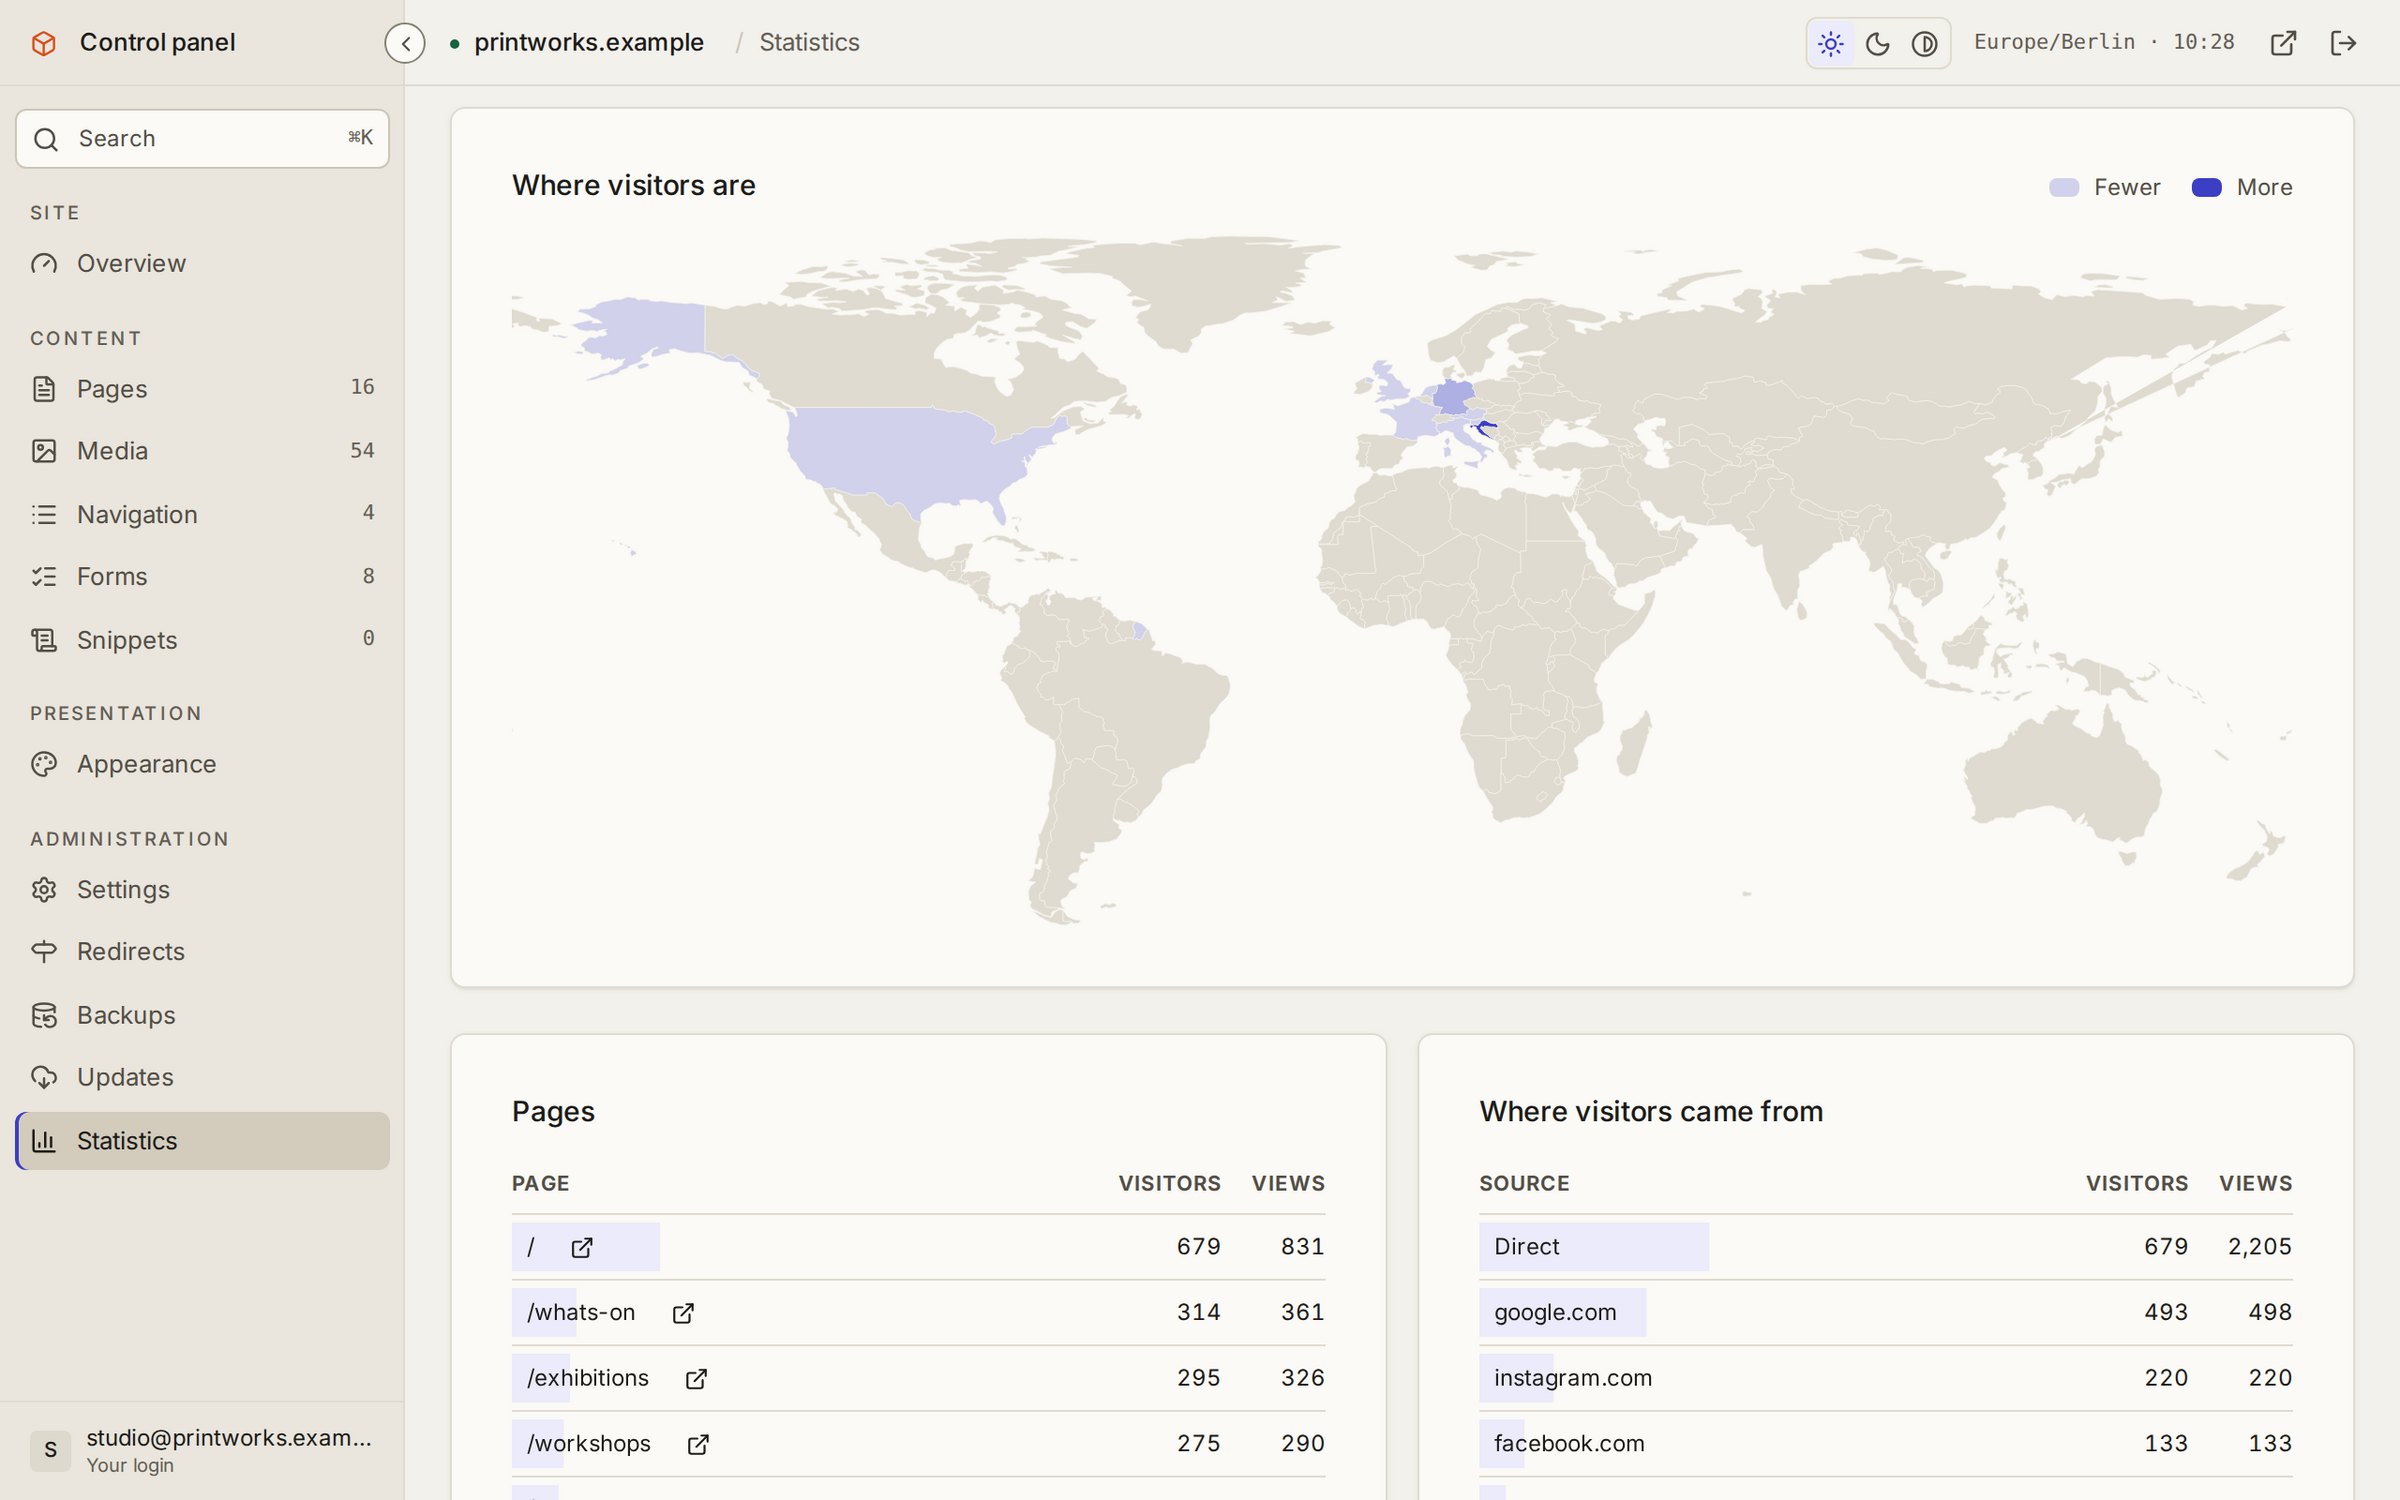2400x1500 pixels.
Task: Click the facebook.com source row
Action: tap(1885, 1444)
